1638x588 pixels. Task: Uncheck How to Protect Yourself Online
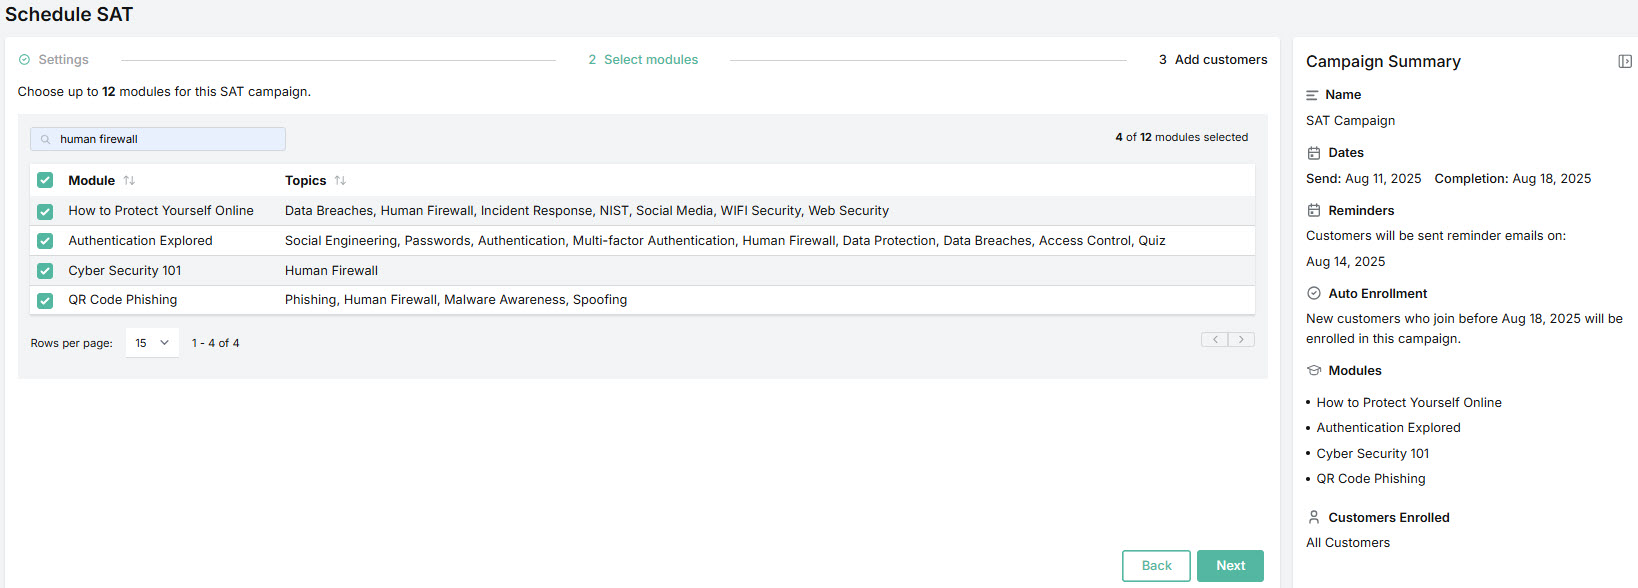(45, 211)
